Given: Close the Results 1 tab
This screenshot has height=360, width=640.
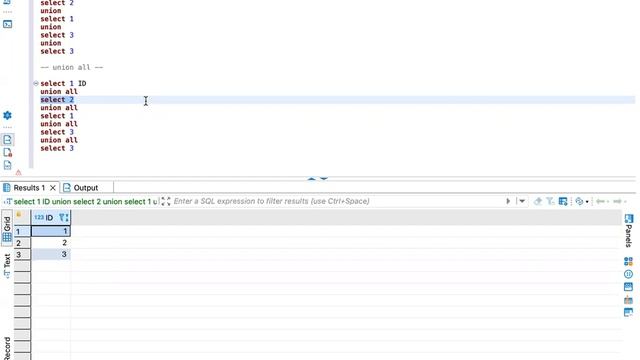Looking at the screenshot, I should coord(53,188).
